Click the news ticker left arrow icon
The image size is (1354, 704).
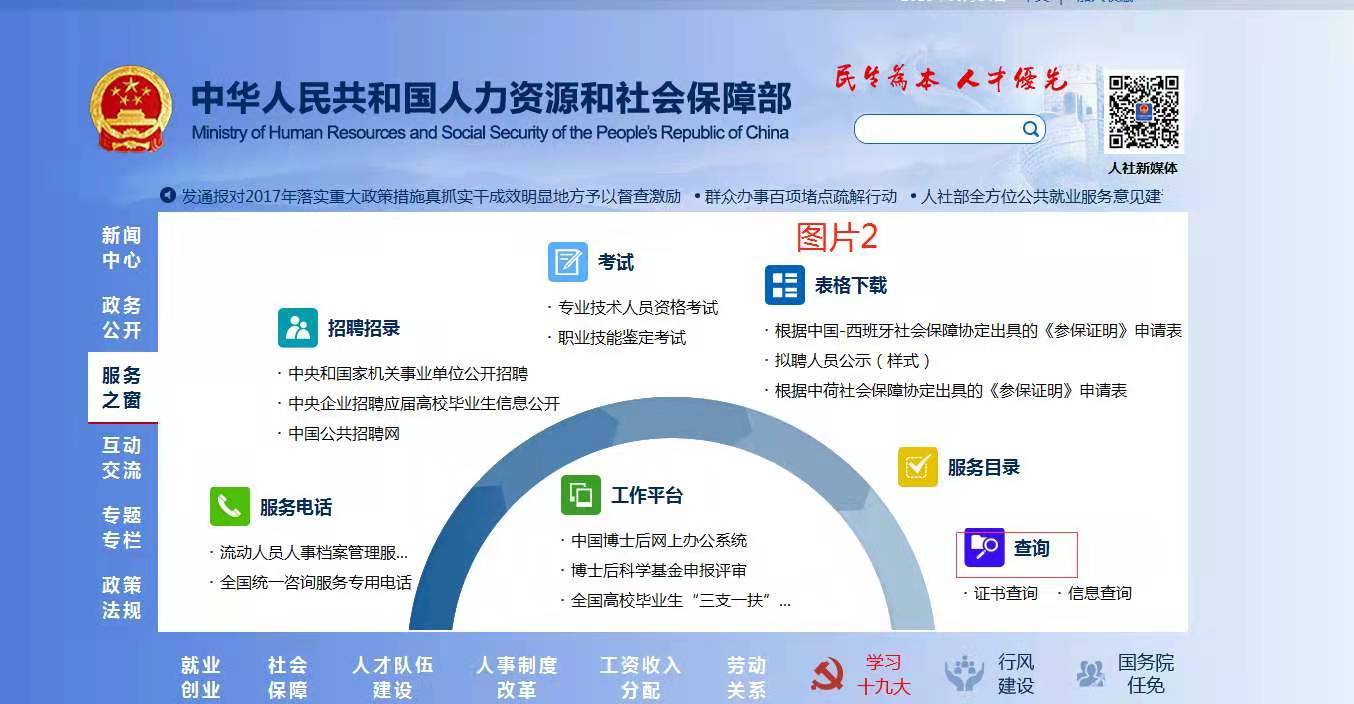pos(168,195)
